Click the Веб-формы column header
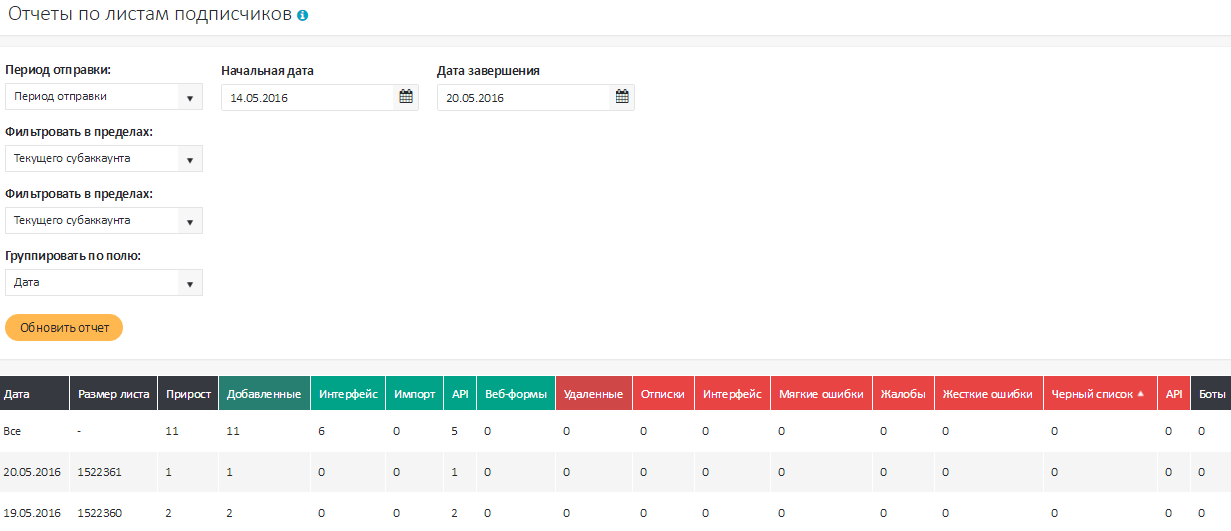Viewport: 1231px width, 531px height. 515,394
